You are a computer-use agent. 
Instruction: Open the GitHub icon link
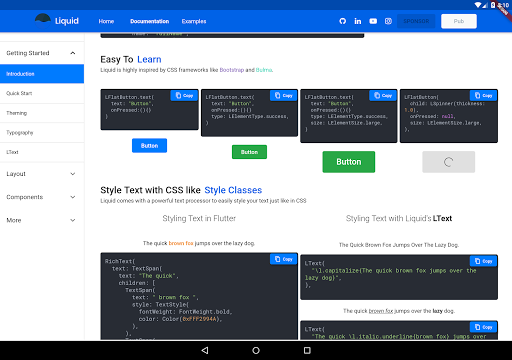[343, 21]
